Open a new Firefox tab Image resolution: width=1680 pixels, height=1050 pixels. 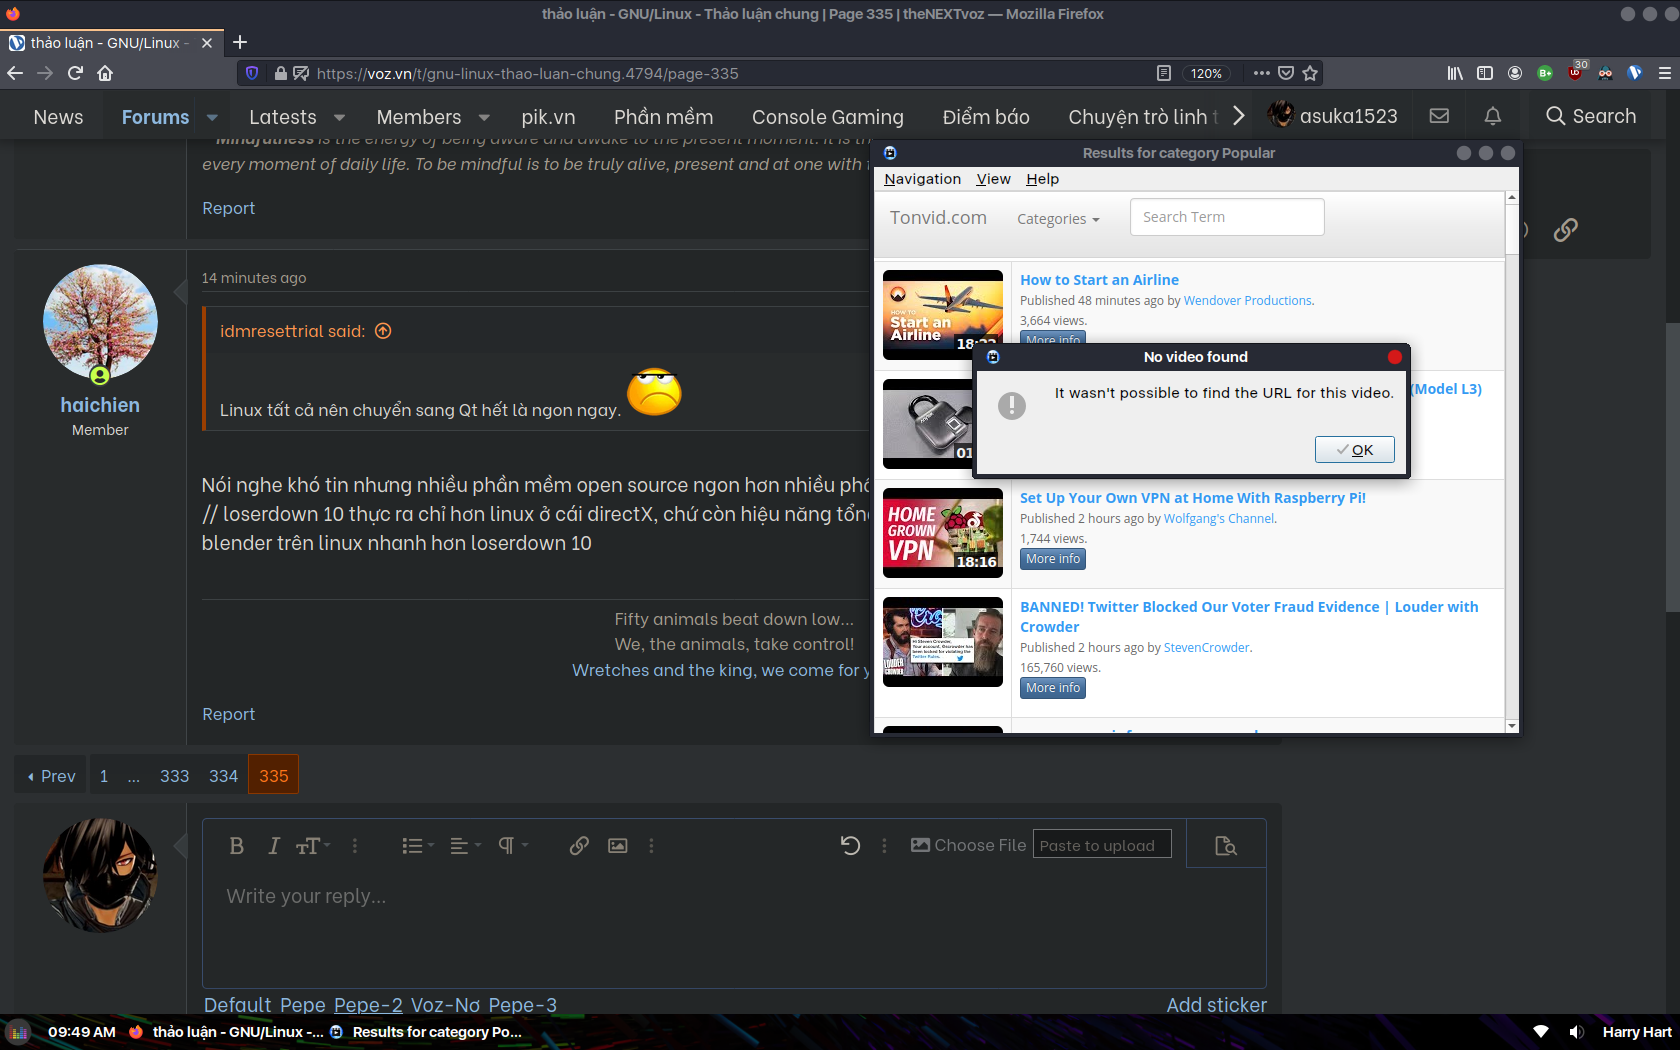click(x=240, y=42)
